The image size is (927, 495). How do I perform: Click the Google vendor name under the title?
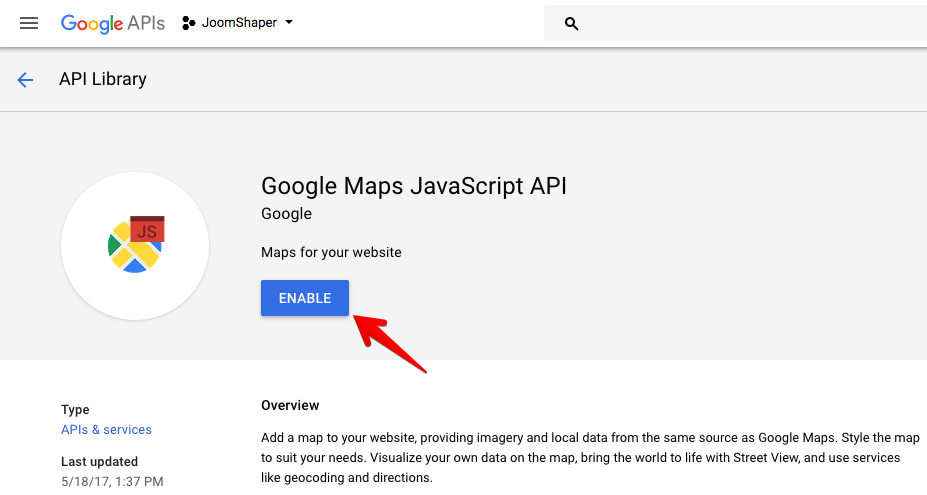(286, 214)
